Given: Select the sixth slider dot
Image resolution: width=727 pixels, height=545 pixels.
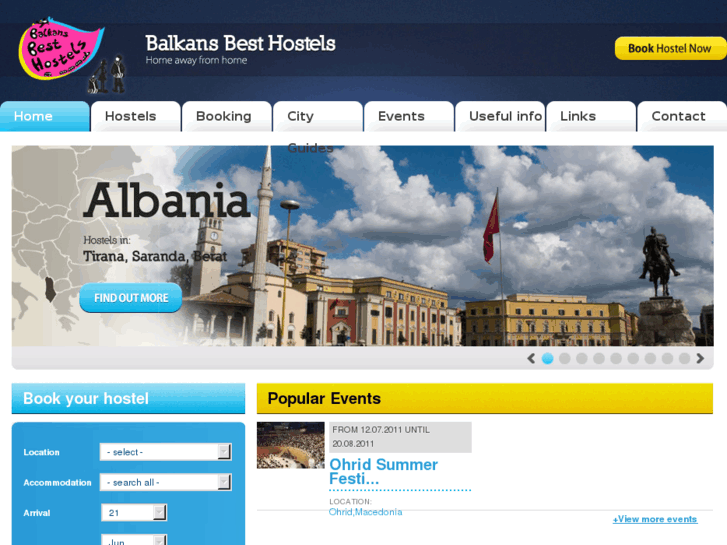Looking at the screenshot, I should click(633, 359).
